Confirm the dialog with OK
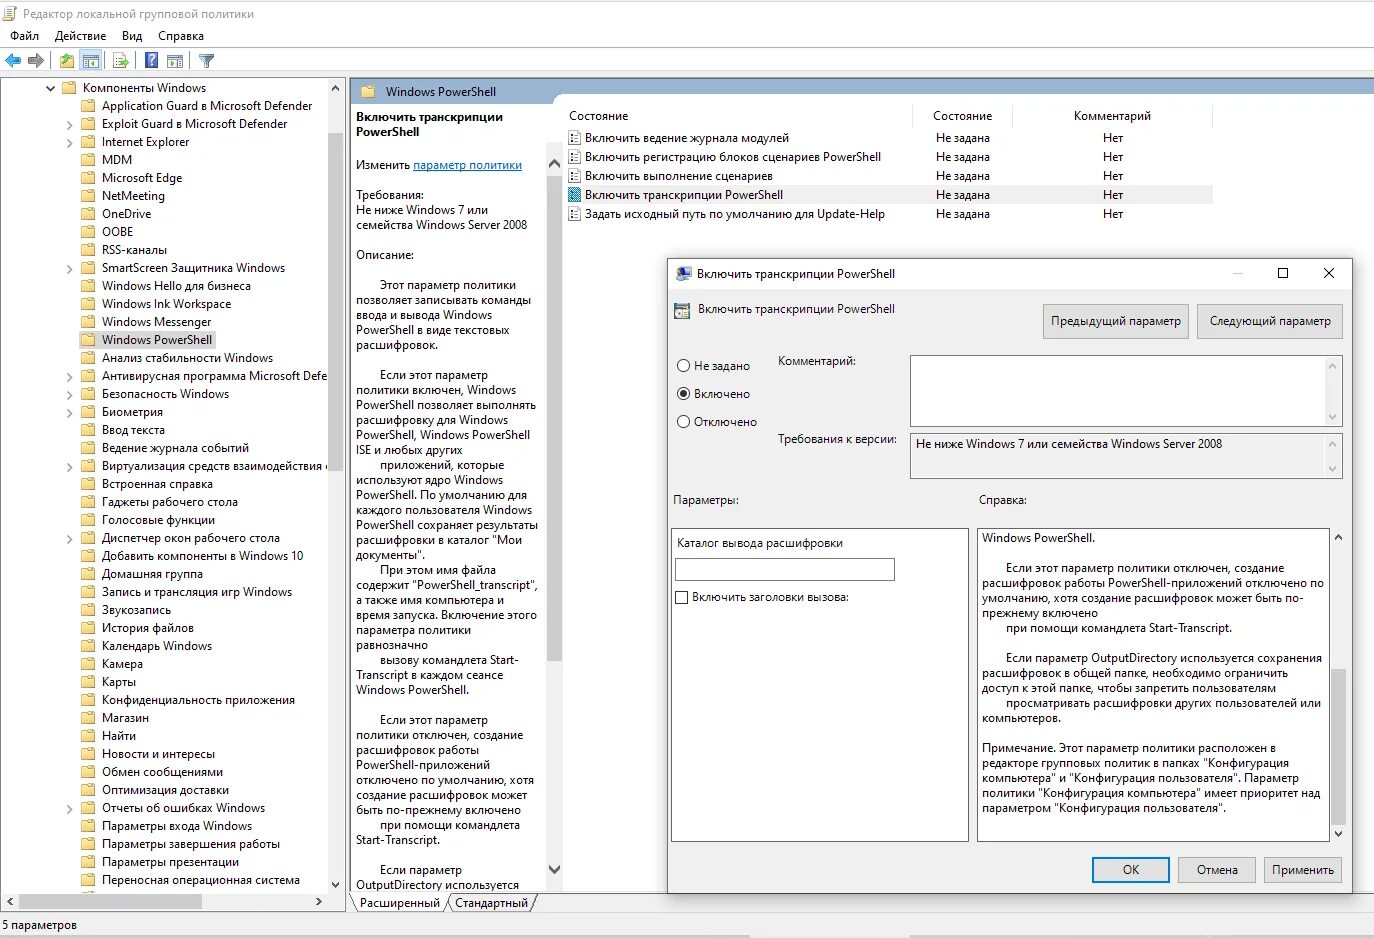The height and width of the screenshot is (938, 1374). coord(1131,870)
